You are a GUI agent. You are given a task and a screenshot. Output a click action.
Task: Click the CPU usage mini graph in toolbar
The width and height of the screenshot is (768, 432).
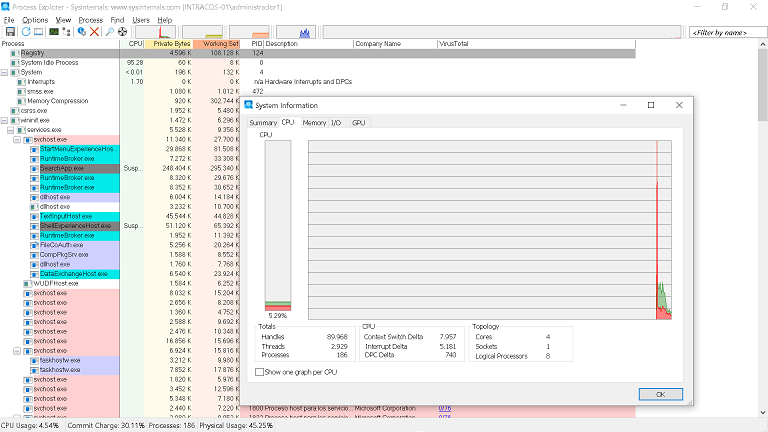click(156, 32)
